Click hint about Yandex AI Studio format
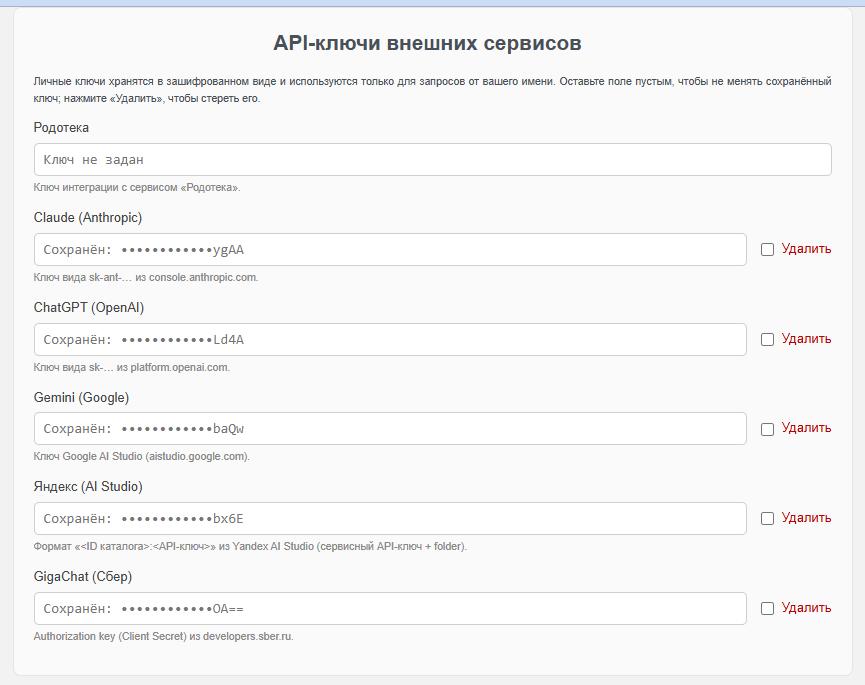This screenshot has height=685, width=865. [250, 547]
